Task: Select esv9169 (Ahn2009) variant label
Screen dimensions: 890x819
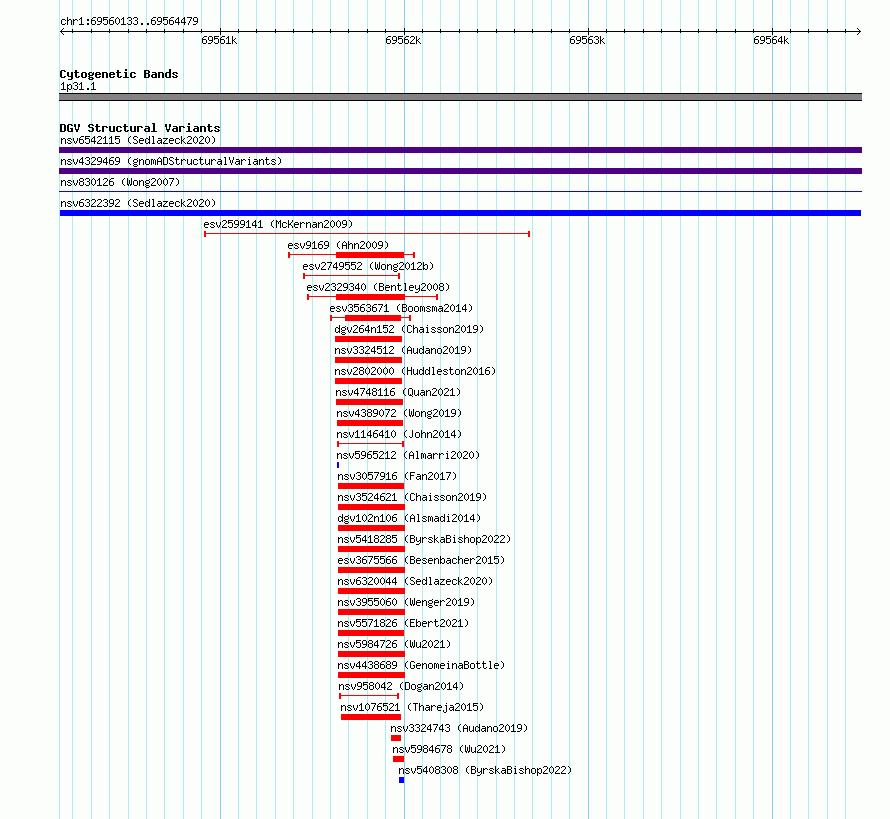Action: (x=338, y=245)
